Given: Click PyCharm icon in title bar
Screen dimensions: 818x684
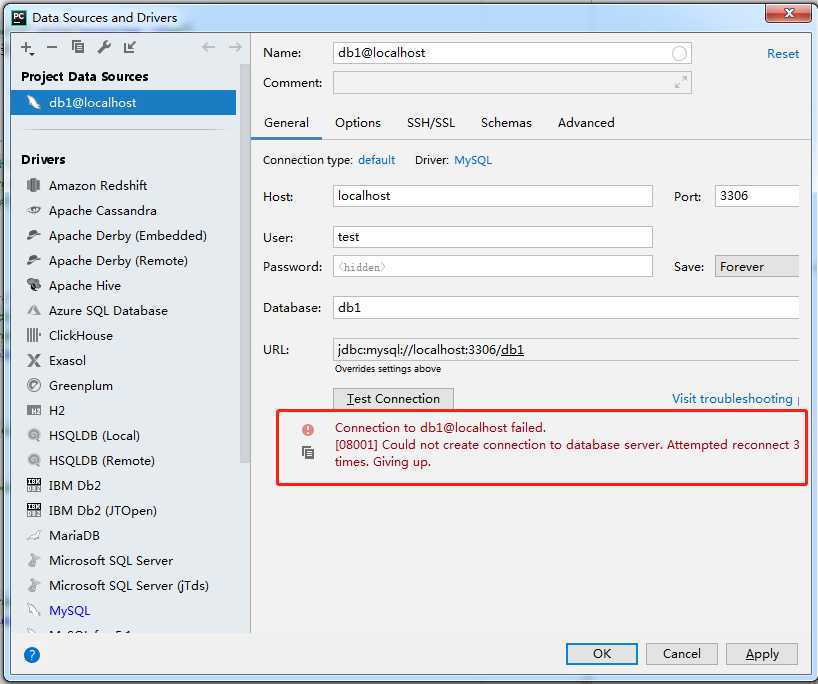Looking at the screenshot, I should 19,17.
